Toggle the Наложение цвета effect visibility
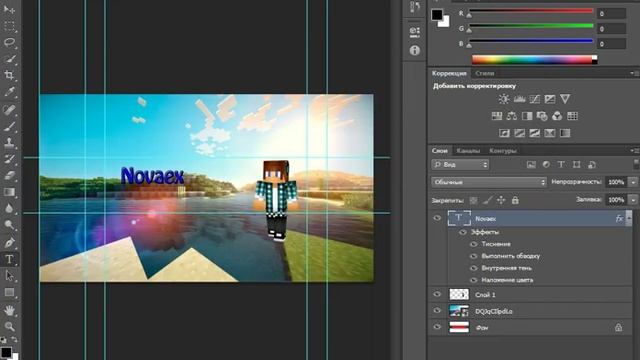The height and width of the screenshot is (360, 640). tap(473, 280)
